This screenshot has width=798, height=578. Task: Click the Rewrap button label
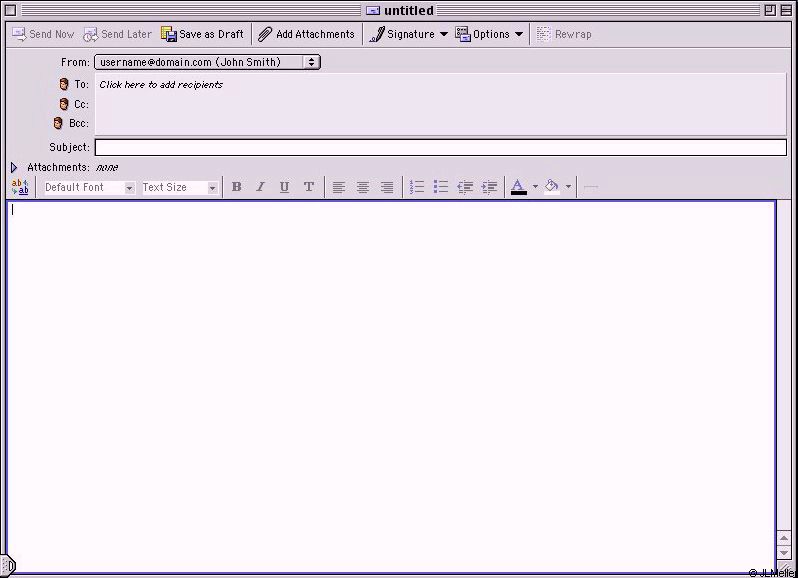click(x=573, y=34)
